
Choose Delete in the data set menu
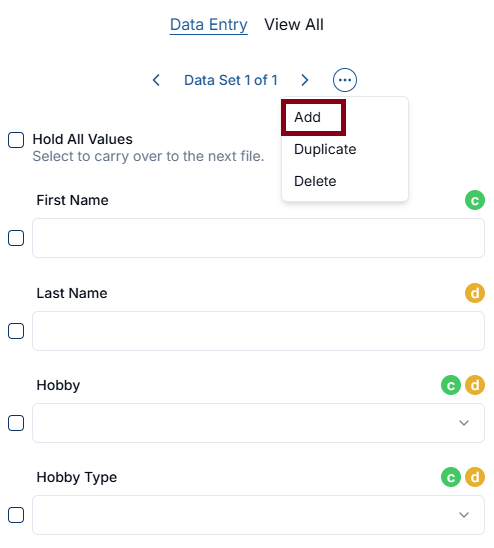(315, 181)
